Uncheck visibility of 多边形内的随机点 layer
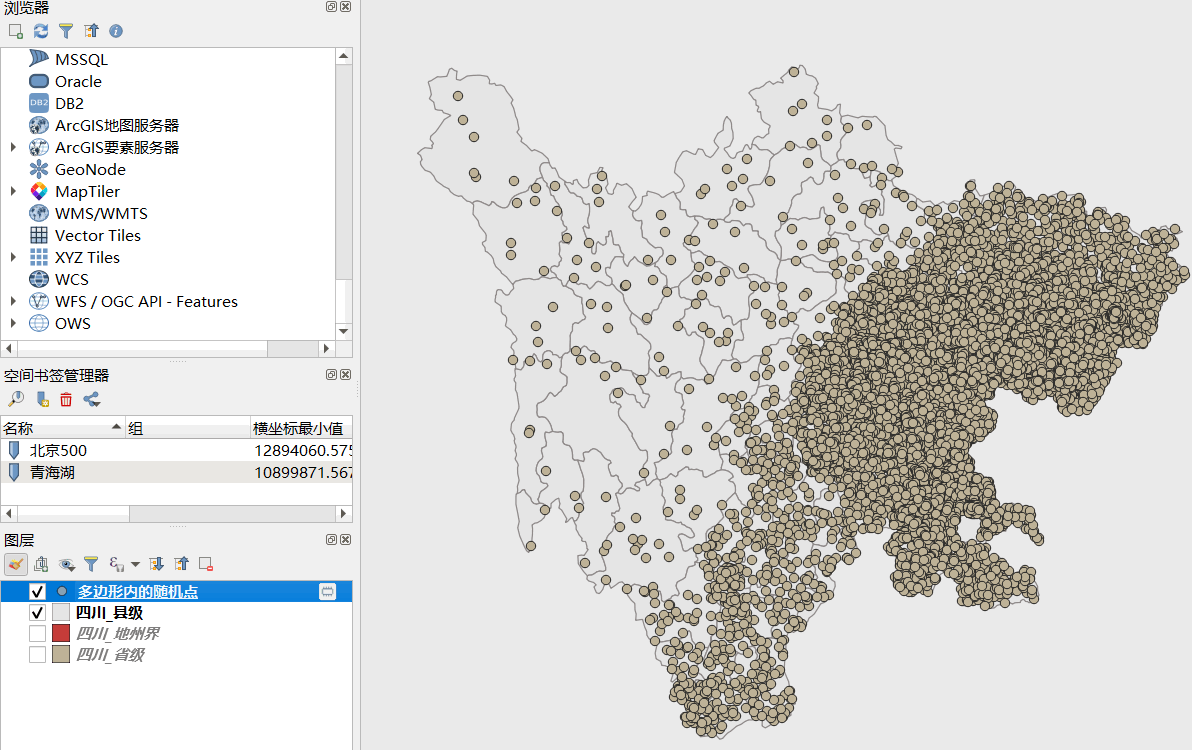This screenshot has width=1192, height=750. tap(37, 591)
